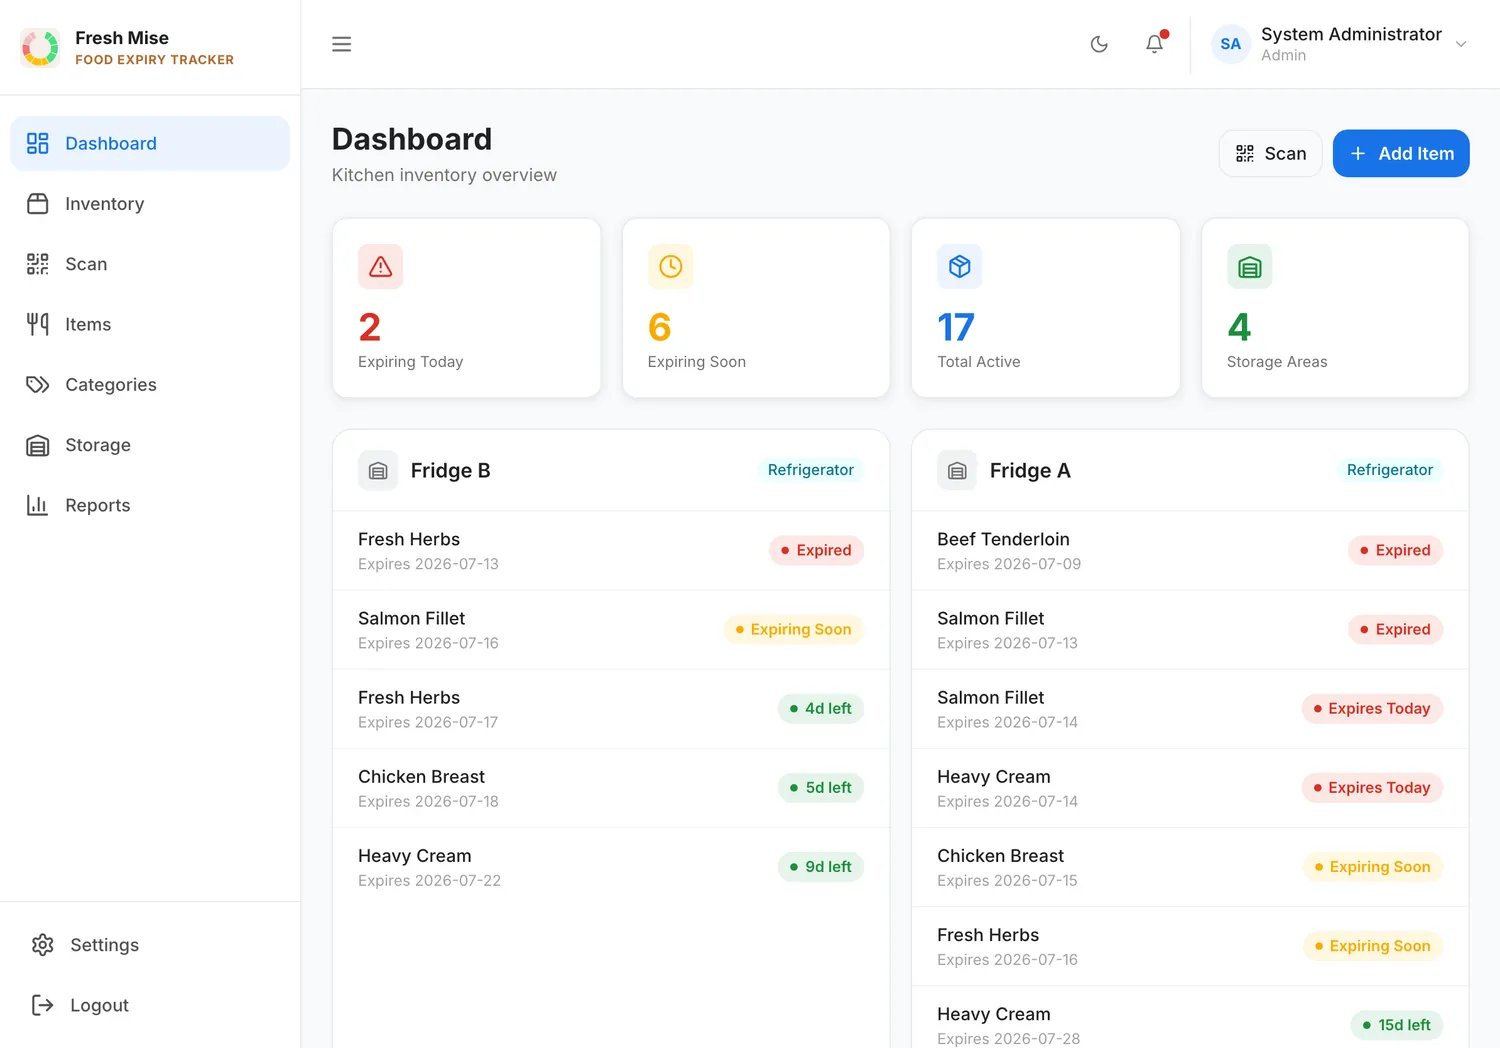1500x1048 pixels.
Task: Open the Storage Areas count of 4
Action: [x=1239, y=327]
